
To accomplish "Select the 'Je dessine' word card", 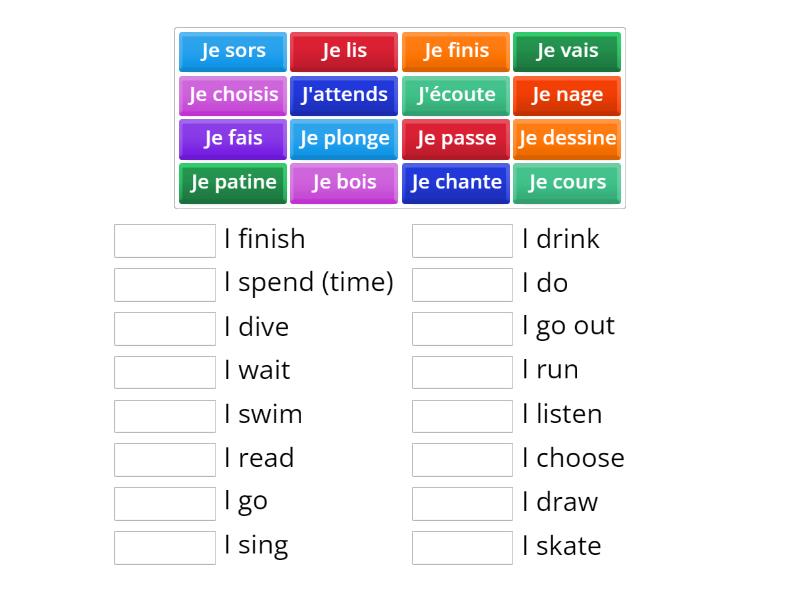I will click(x=567, y=139).
